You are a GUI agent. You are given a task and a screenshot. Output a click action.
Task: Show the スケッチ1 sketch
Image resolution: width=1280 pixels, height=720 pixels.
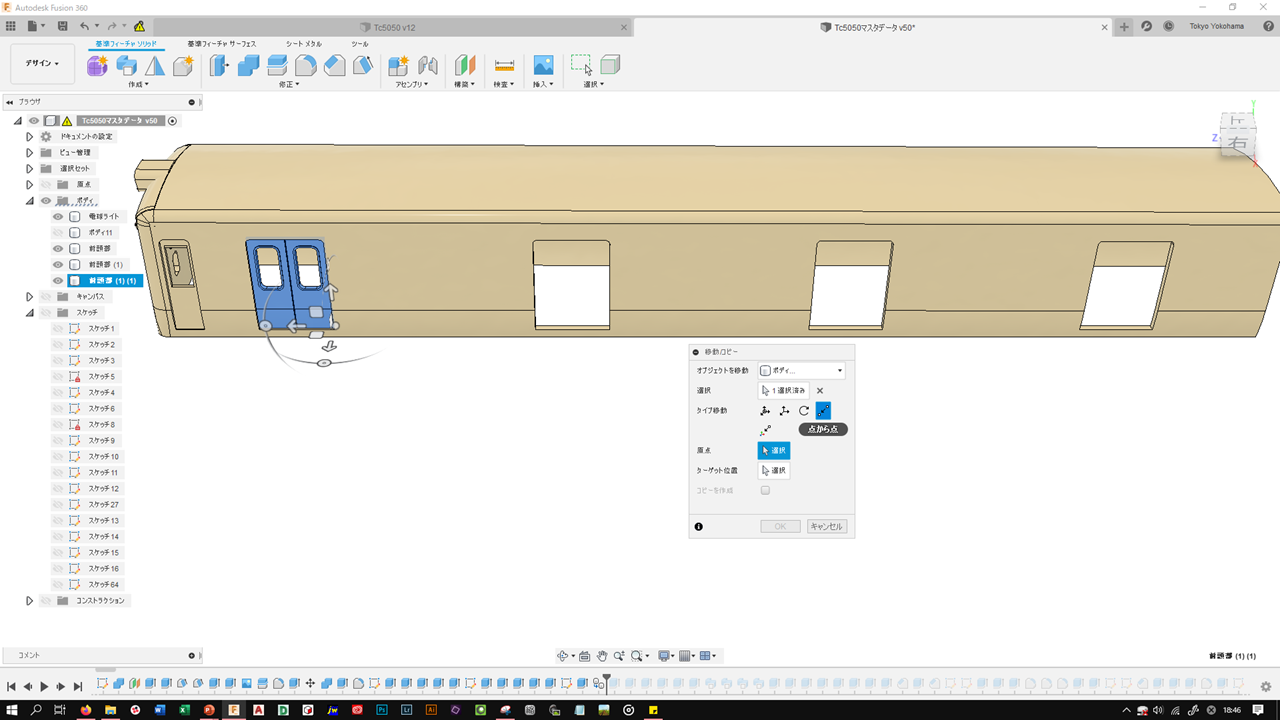click(58, 328)
